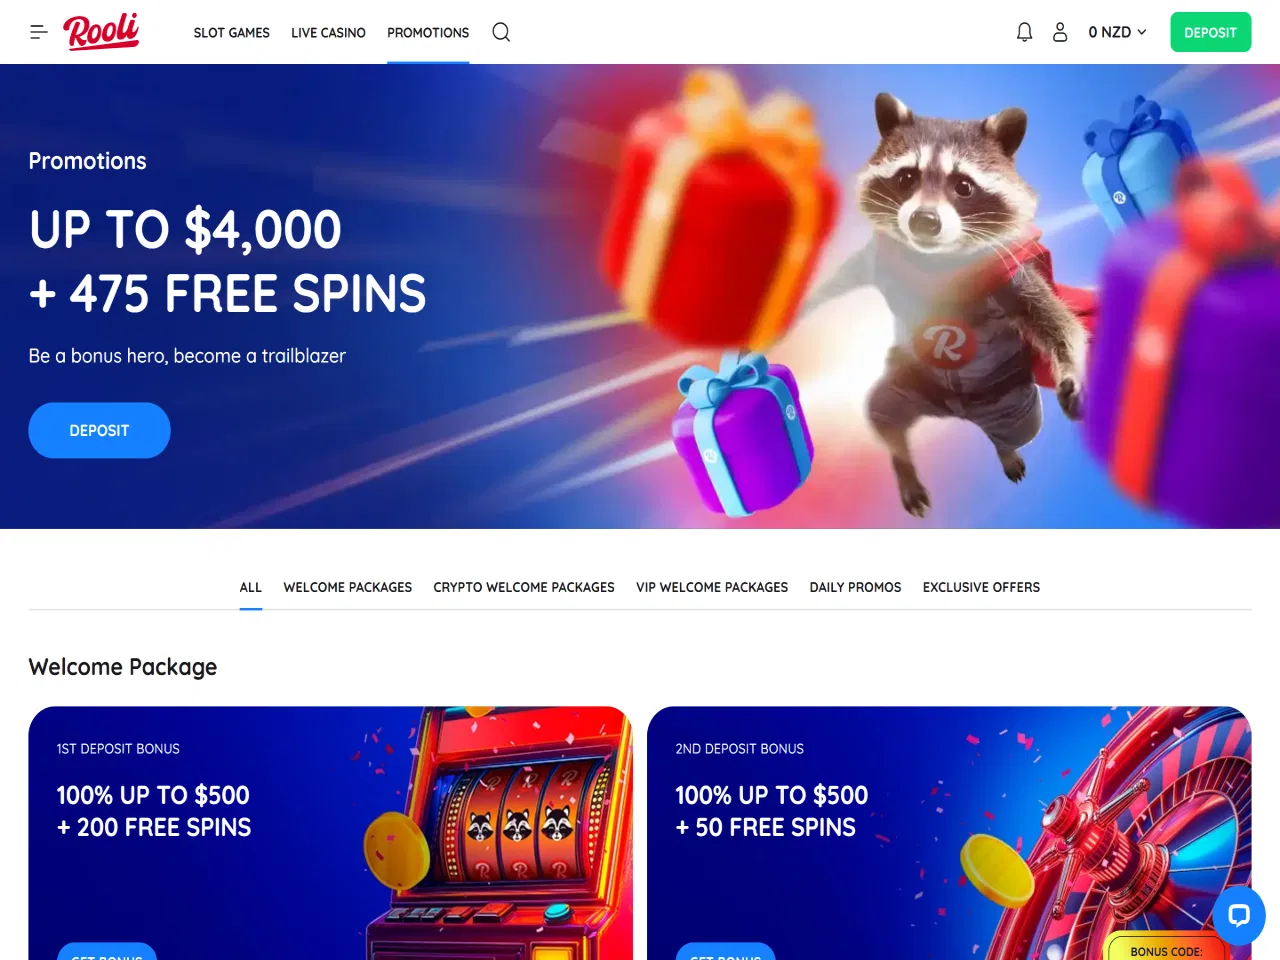
Task: Open the live chat bubble
Action: pos(1239,914)
